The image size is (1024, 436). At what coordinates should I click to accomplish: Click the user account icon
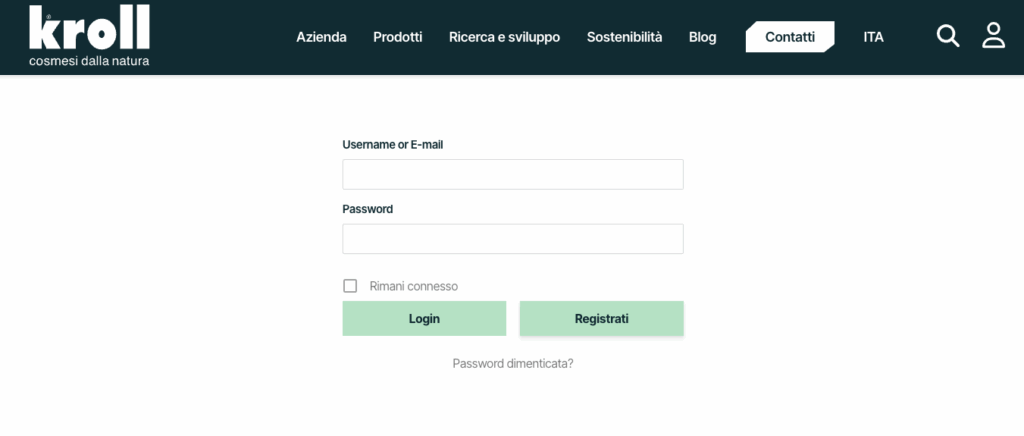[x=993, y=37]
